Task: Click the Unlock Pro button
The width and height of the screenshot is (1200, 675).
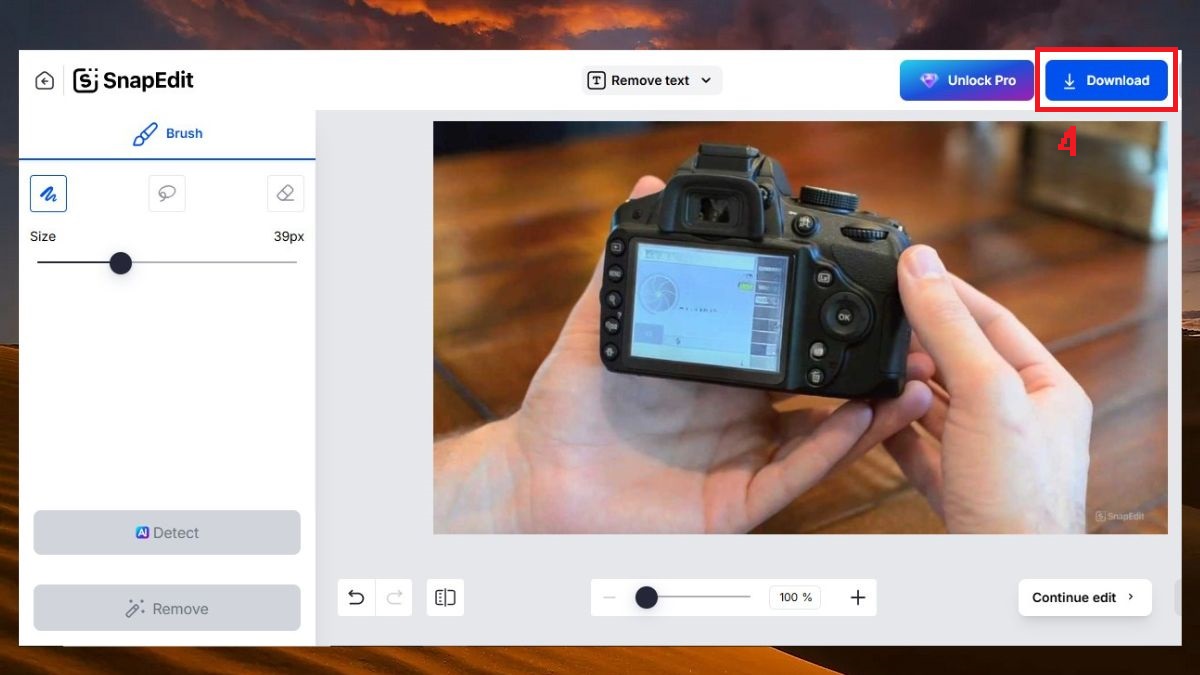Action: (967, 81)
